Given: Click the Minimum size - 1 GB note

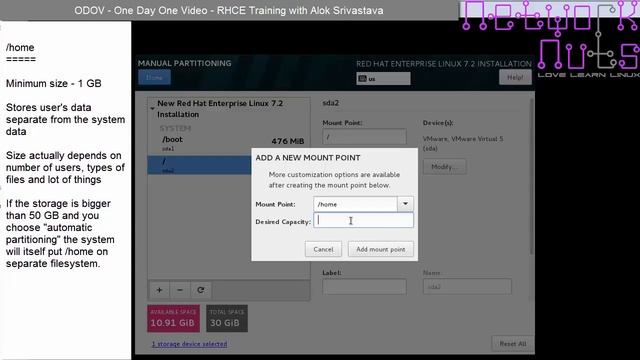Looking at the screenshot, I should [x=53, y=83].
